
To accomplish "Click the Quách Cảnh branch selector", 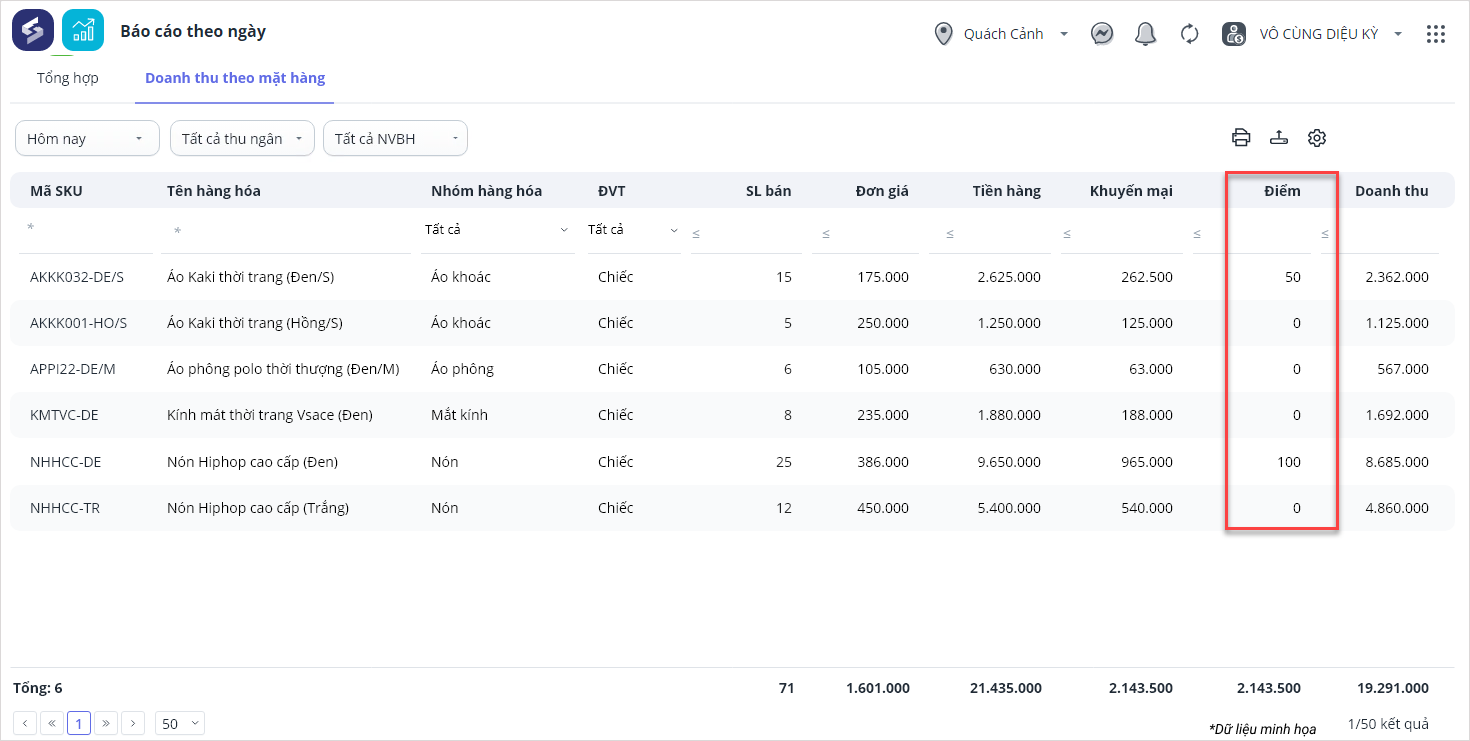I will tap(1002, 34).
